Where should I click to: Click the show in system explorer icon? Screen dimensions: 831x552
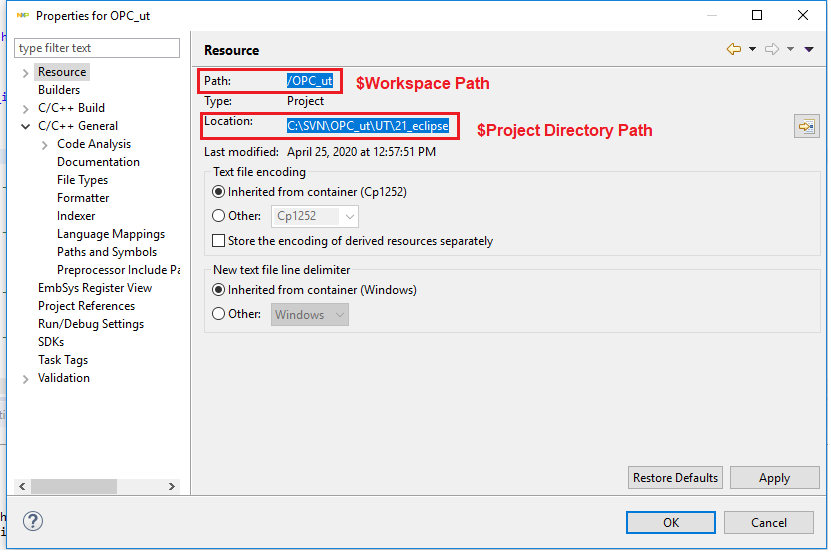click(x=805, y=126)
